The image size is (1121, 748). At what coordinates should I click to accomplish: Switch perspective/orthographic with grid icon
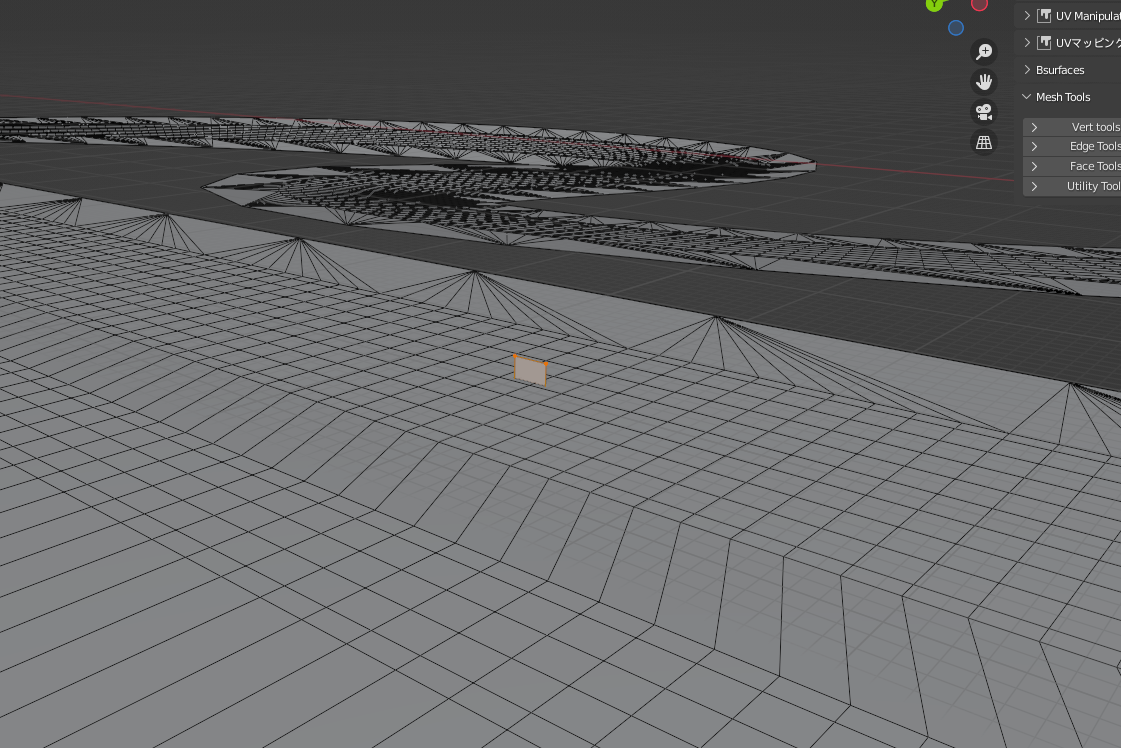point(984,142)
